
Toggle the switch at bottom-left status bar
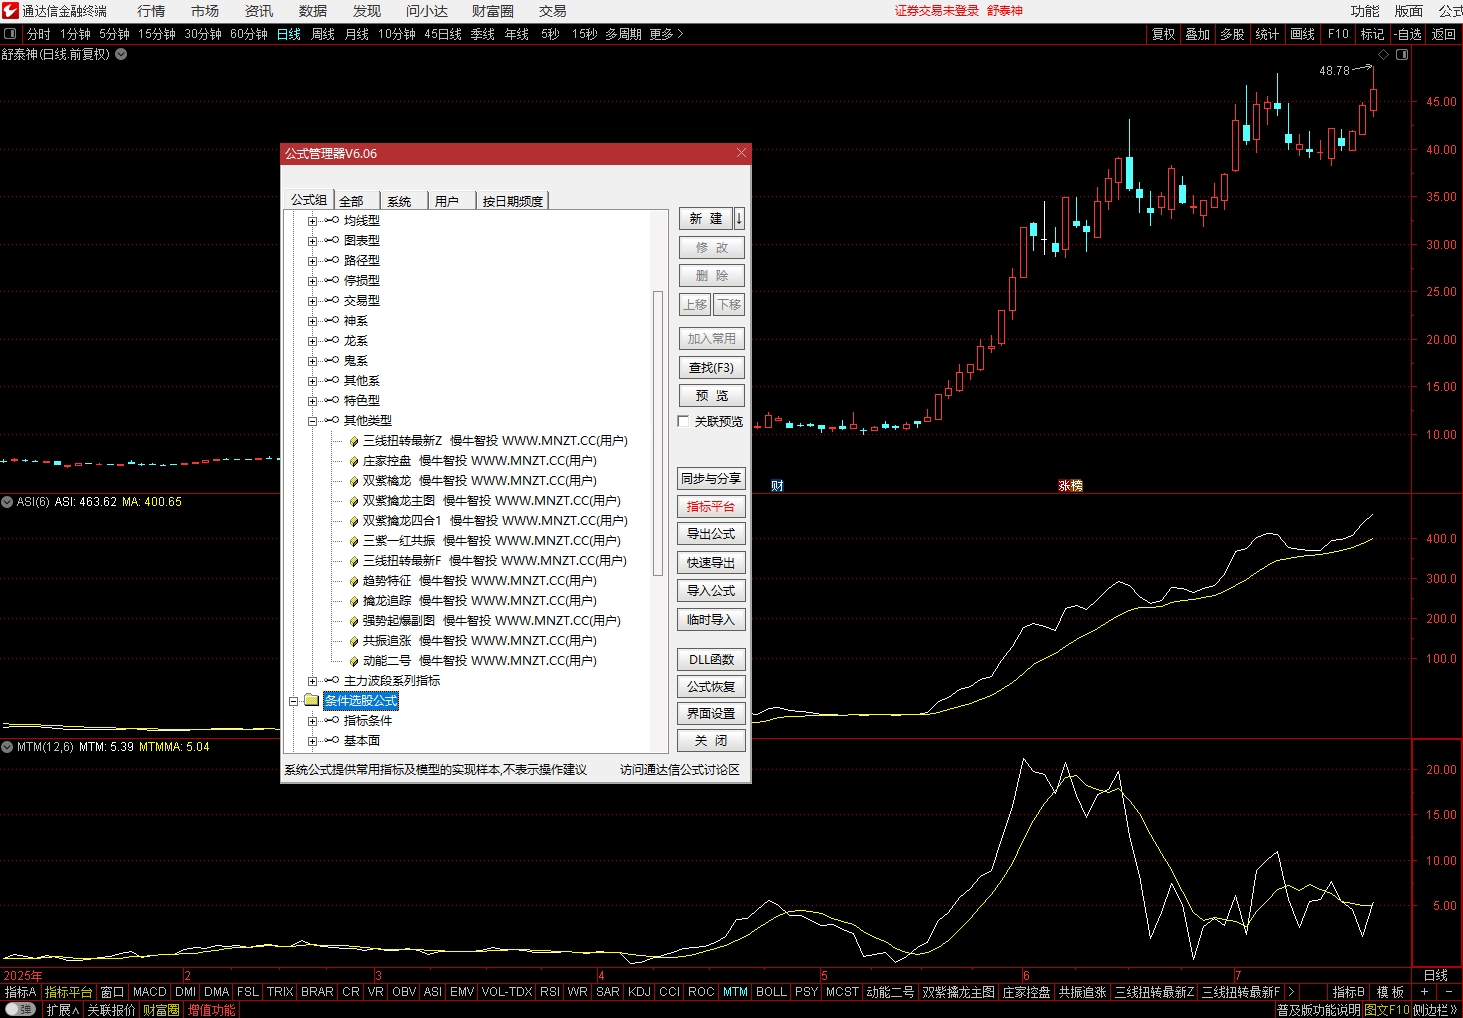19,1010
